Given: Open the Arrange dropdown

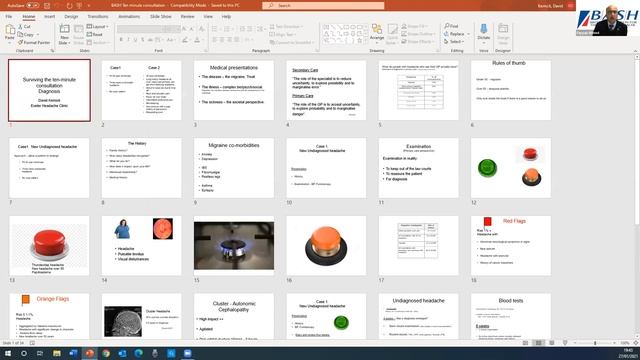Looking at the screenshot, I should pos(377,33).
